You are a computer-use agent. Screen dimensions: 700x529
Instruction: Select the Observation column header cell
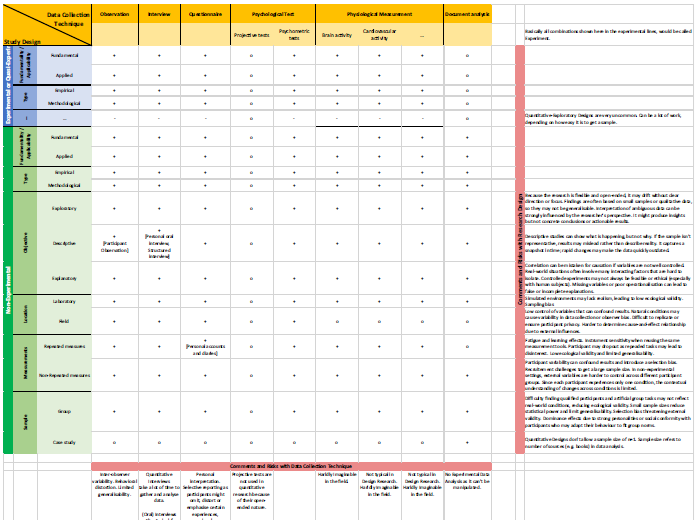(115, 14)
